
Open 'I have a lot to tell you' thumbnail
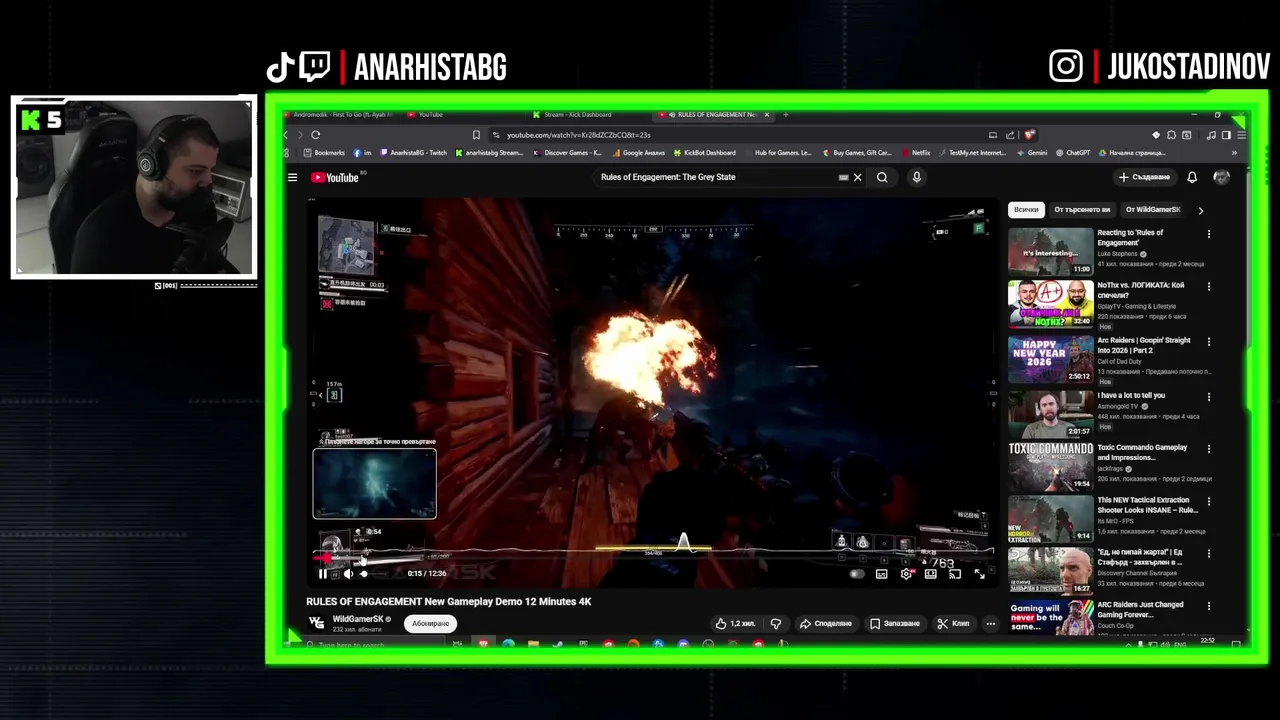point(1051,413)
